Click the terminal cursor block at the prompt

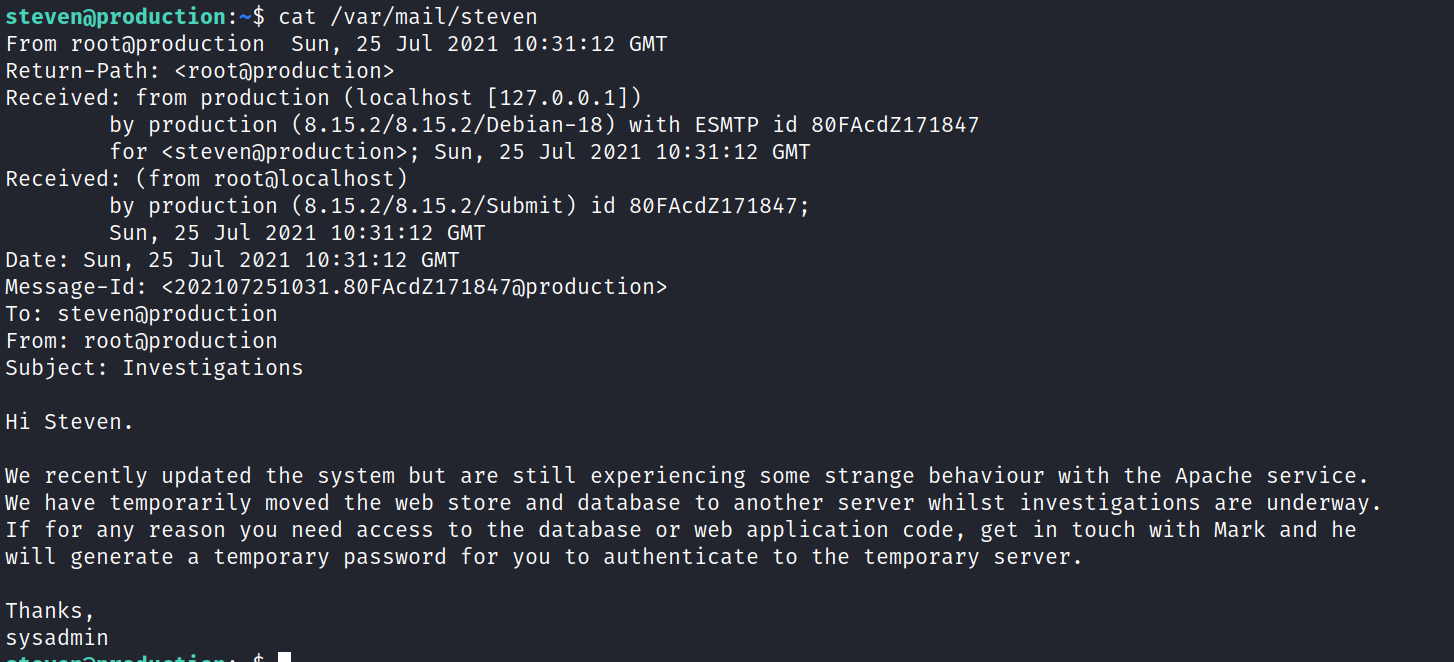coord(284,657)
